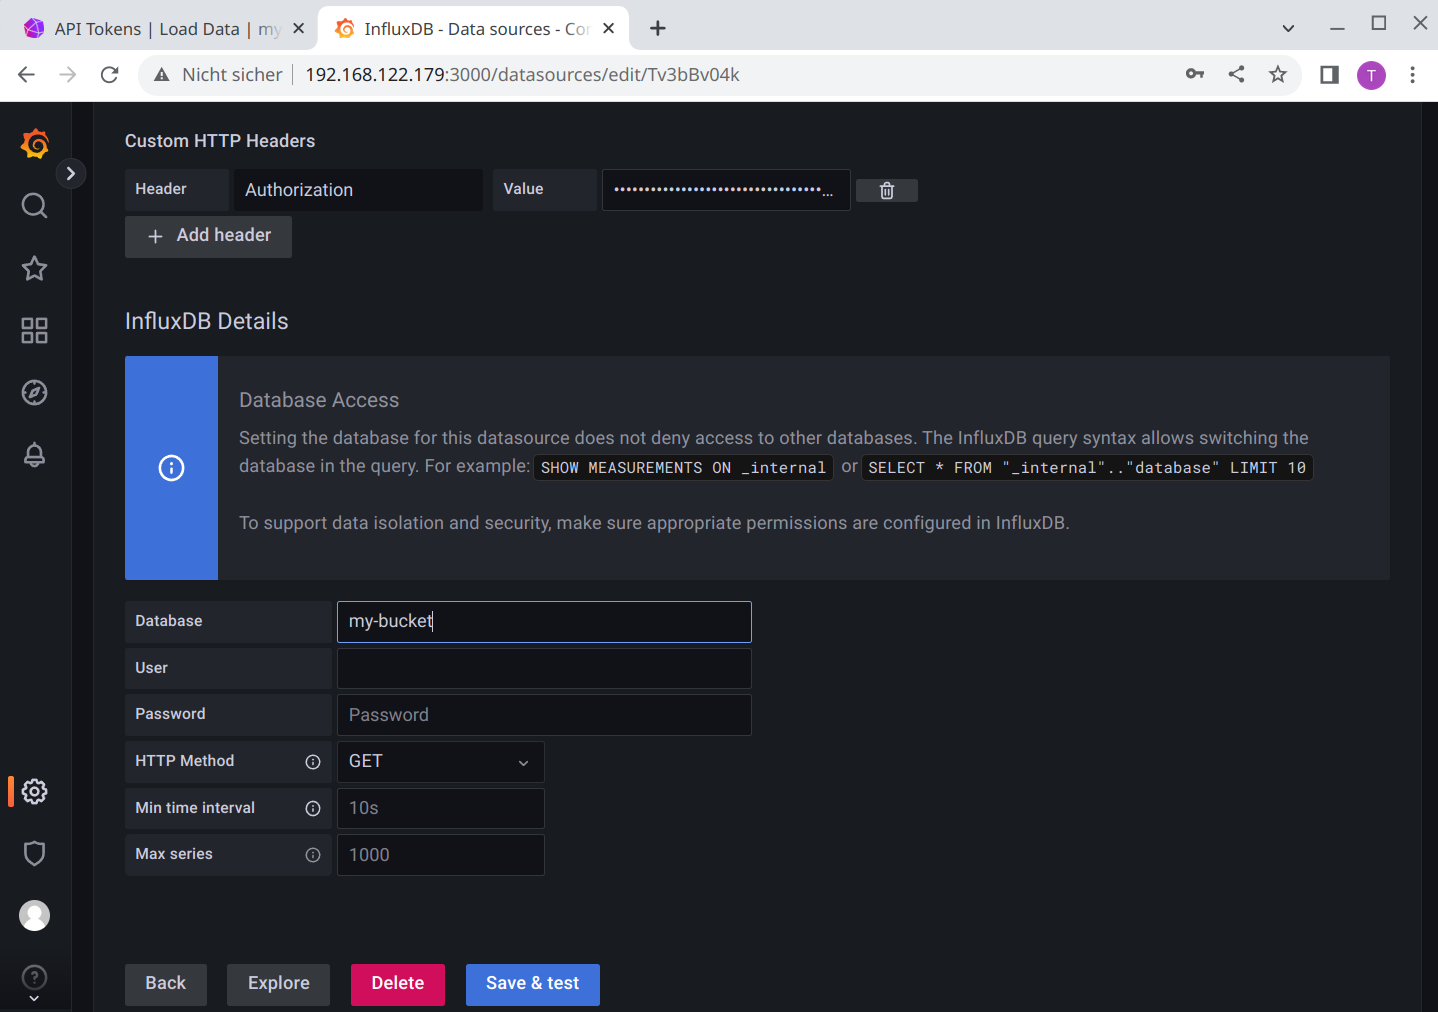Open the Help question mark icon
Viewport: 1438px width, 1012px height.
pyautogui.click(x=35, y=977)
